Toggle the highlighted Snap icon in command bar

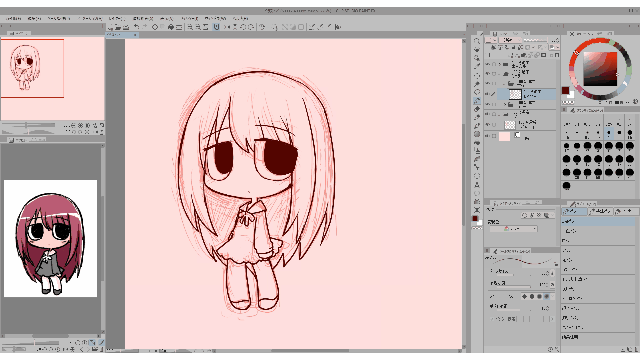click(x=216, y=27)
